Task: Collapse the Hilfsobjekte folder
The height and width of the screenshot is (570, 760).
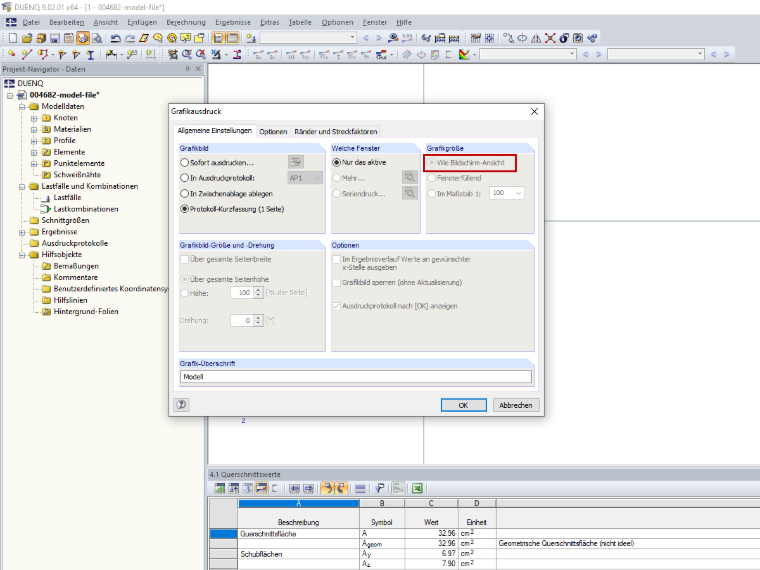Action: point(22,255)
